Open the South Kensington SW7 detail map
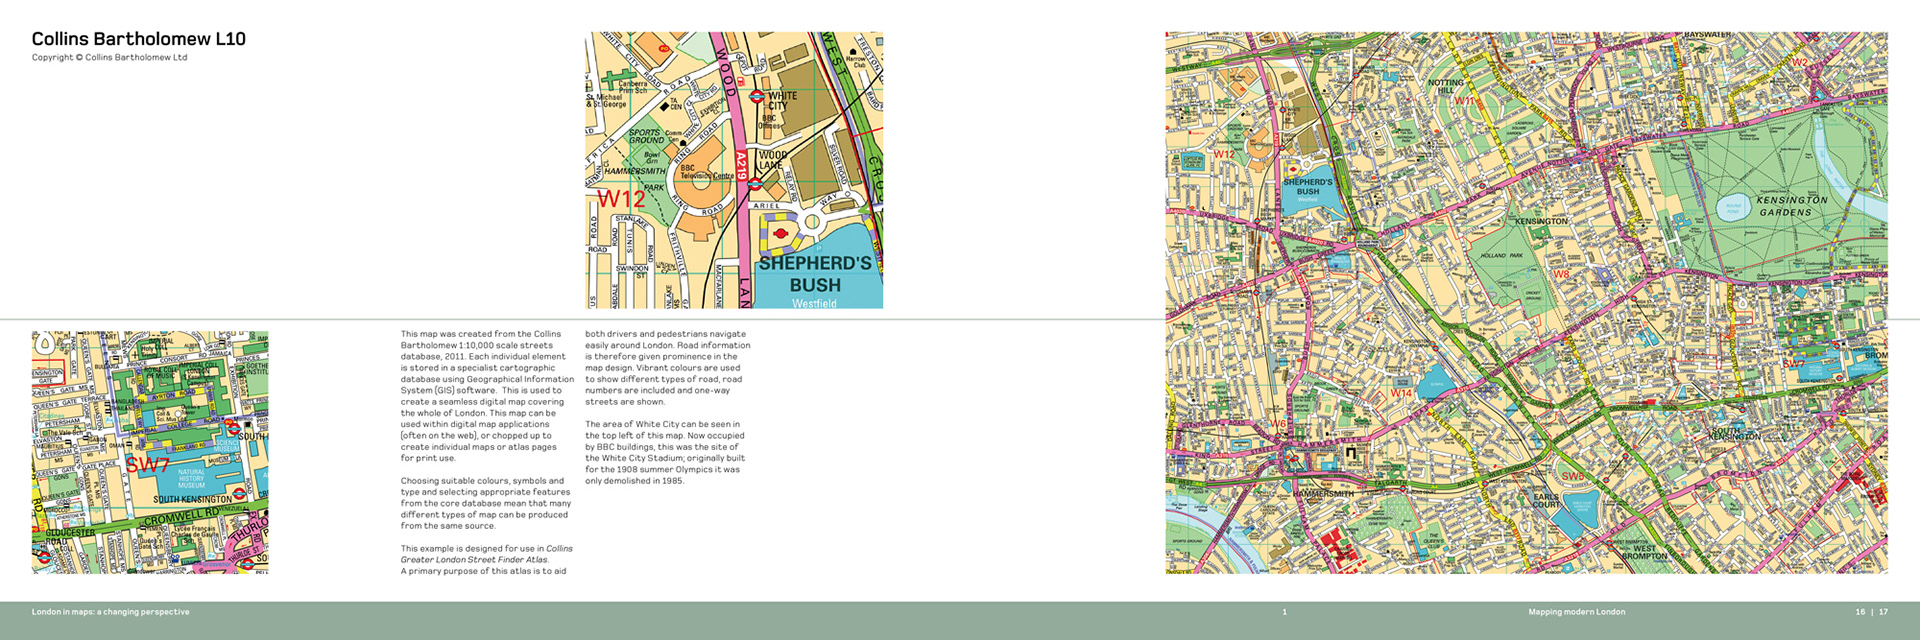The width and height of the screenshot is (1920, 640). (150, 452)
